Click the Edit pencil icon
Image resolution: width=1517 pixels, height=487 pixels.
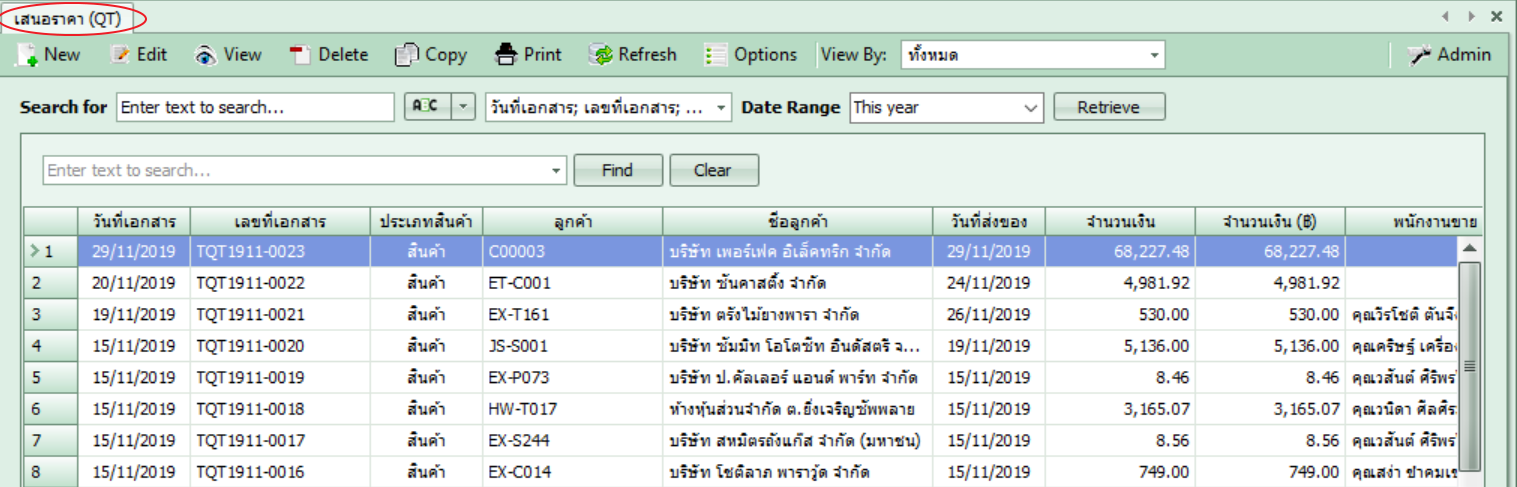[x=120, y=55]
